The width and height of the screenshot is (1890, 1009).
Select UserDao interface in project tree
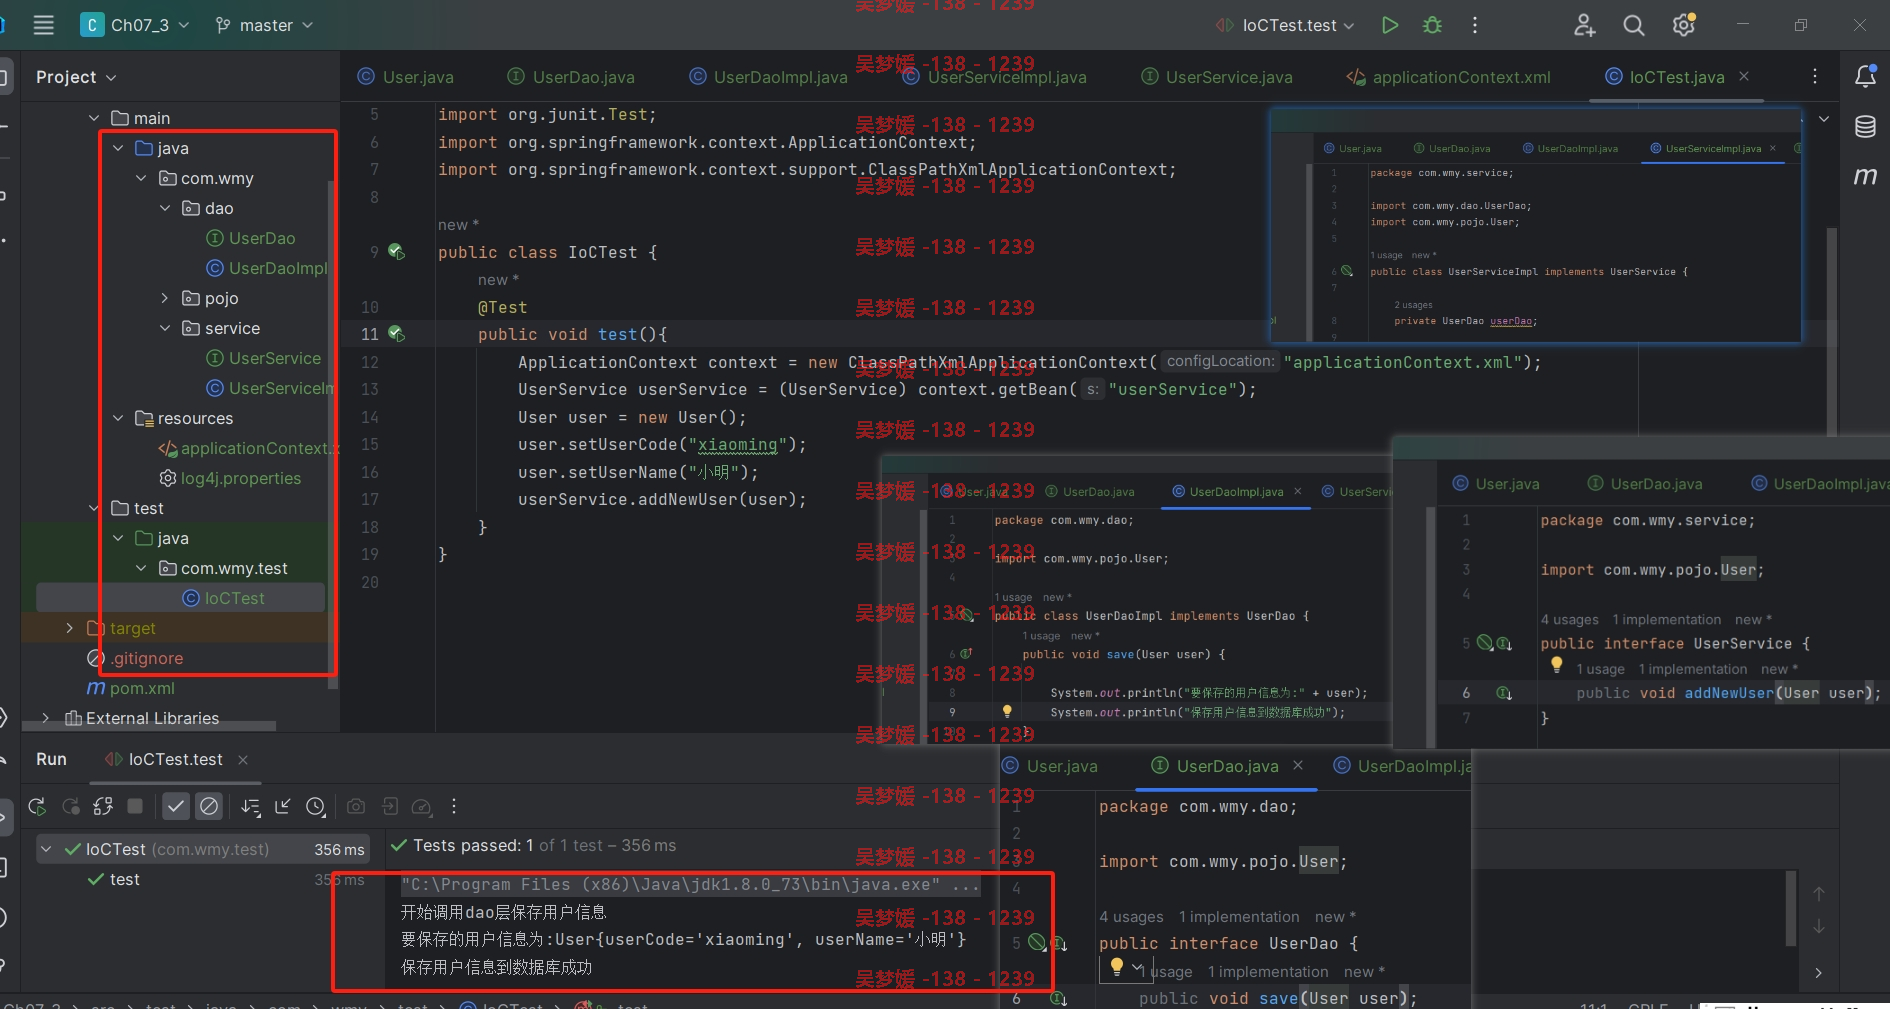(x=251, y=238)
